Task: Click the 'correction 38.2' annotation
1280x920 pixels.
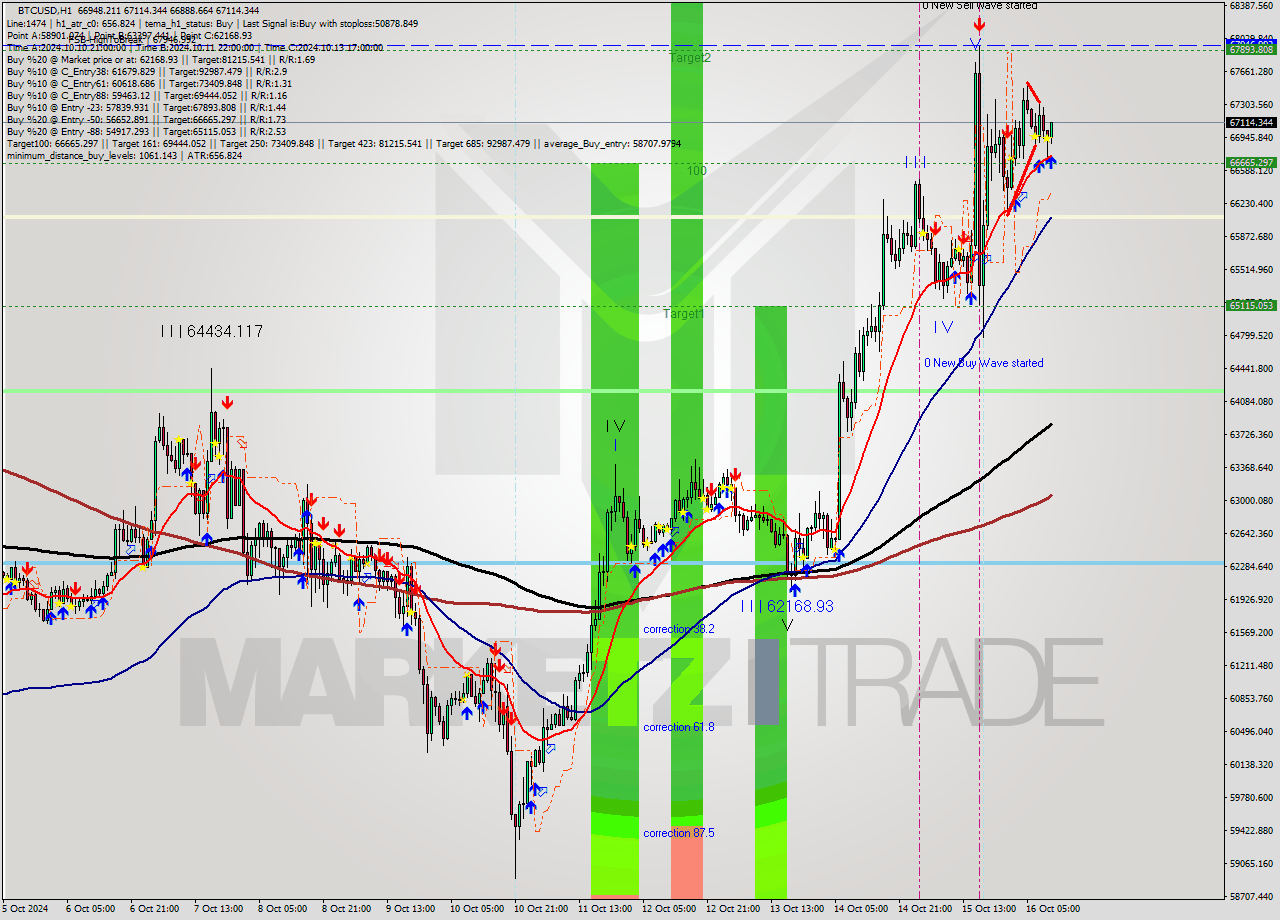Action: coord(679,629)
